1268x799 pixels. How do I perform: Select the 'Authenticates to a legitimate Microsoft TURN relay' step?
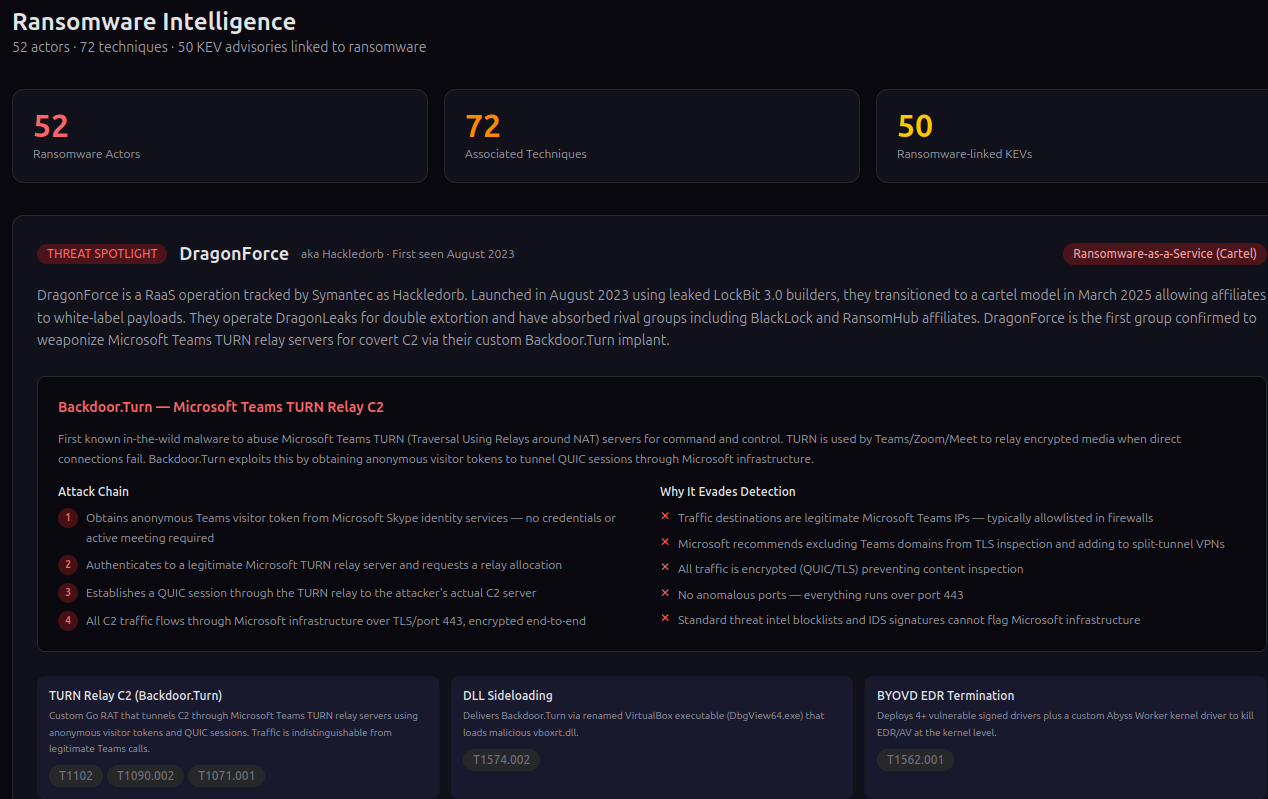[324, 565]
